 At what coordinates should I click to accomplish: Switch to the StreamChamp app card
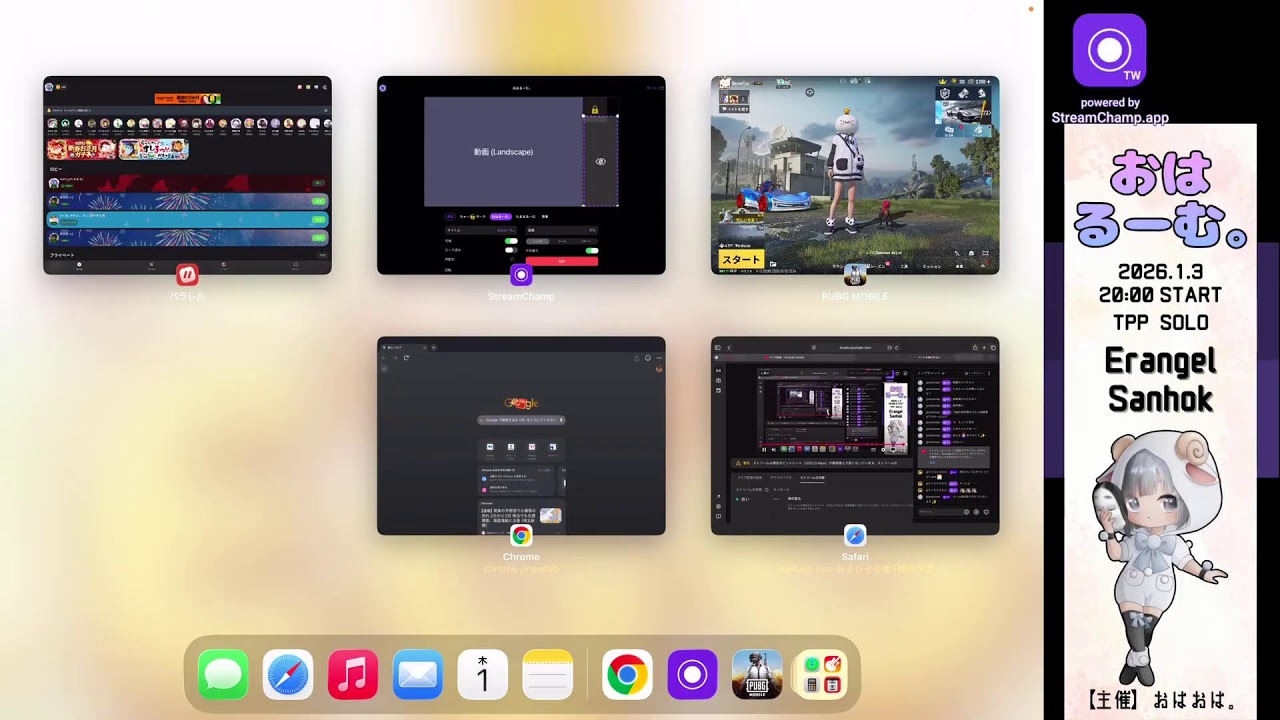pos(521,175)
